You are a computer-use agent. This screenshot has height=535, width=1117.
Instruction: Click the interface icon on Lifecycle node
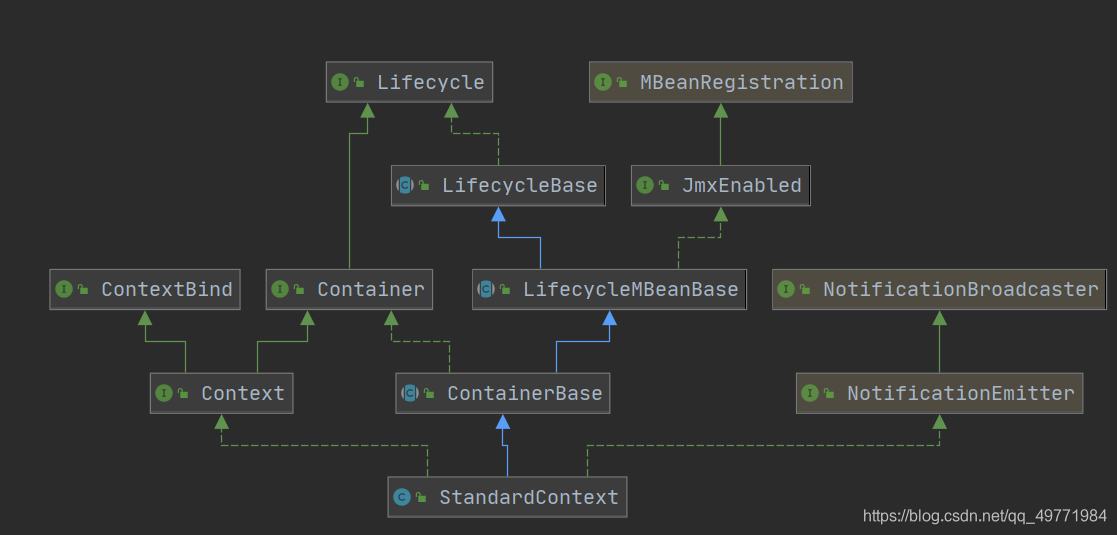340,82
